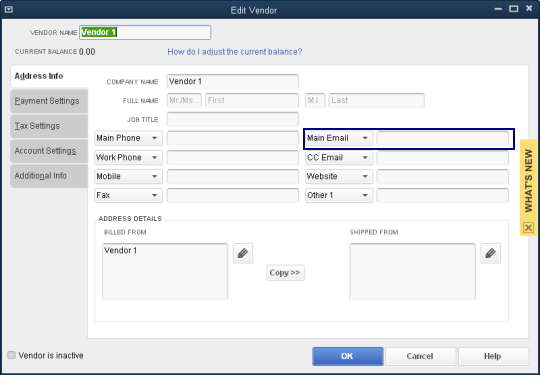The width and height of the screenshot is (540, 375).
Task: Click the First name field
Action: click(x=252, y=100)
